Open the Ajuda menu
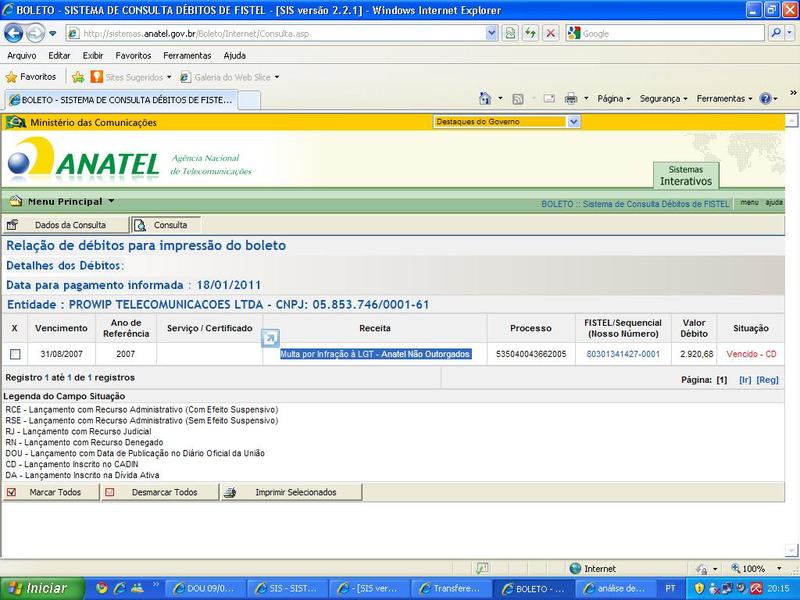 click(234, 56)
